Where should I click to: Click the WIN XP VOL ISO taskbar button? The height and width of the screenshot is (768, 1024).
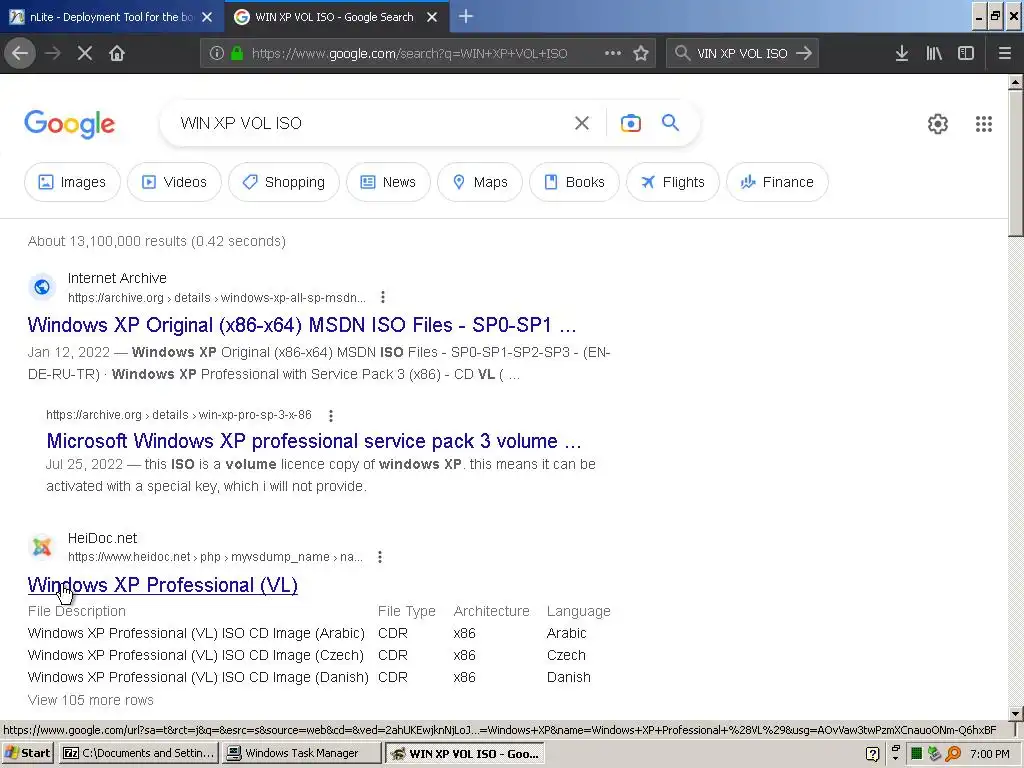coord(465,753)
